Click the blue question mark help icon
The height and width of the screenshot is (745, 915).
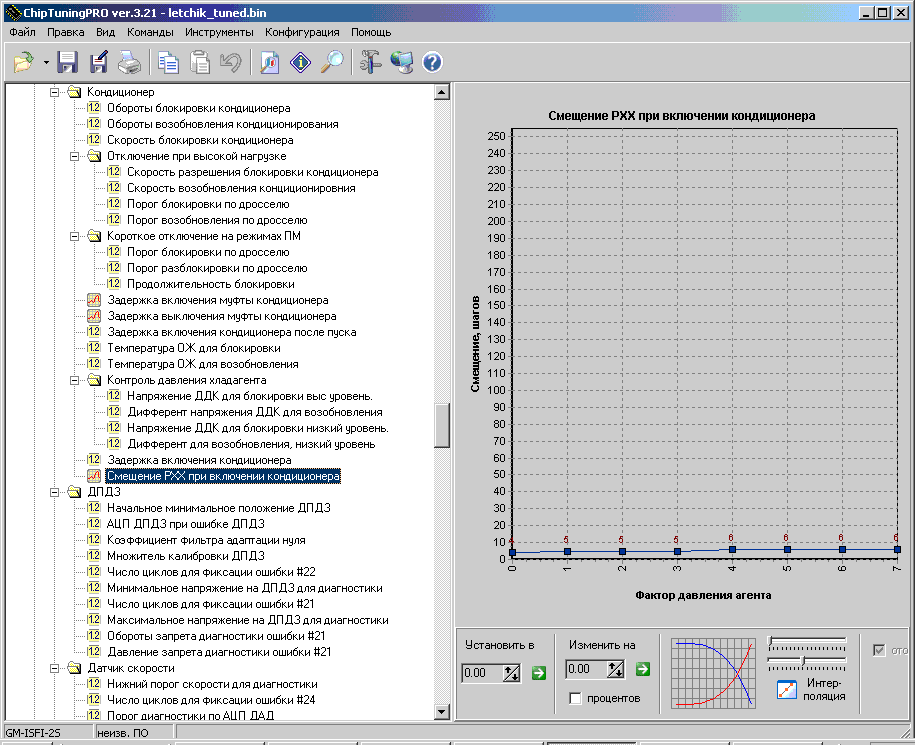point(432,63)
